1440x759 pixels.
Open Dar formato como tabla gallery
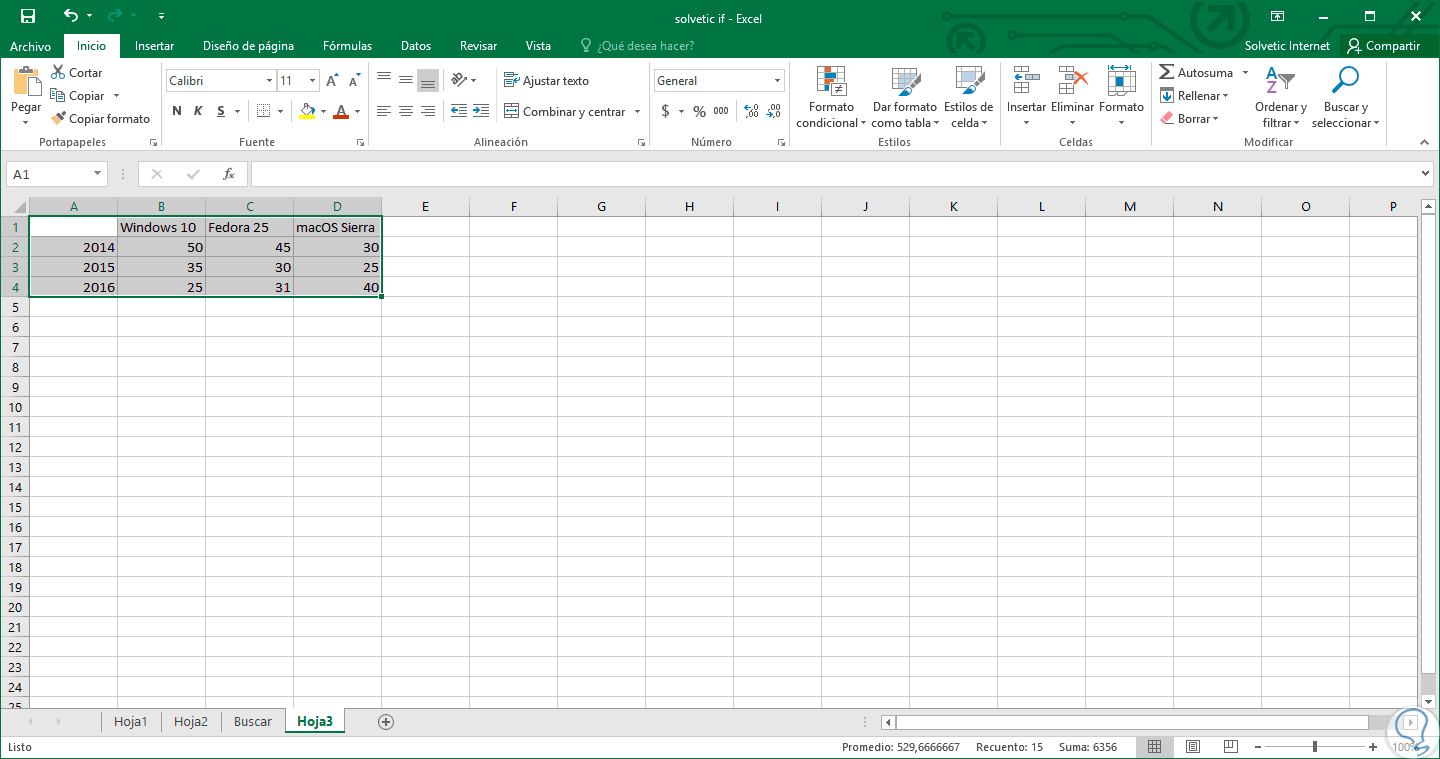(905, 97)
